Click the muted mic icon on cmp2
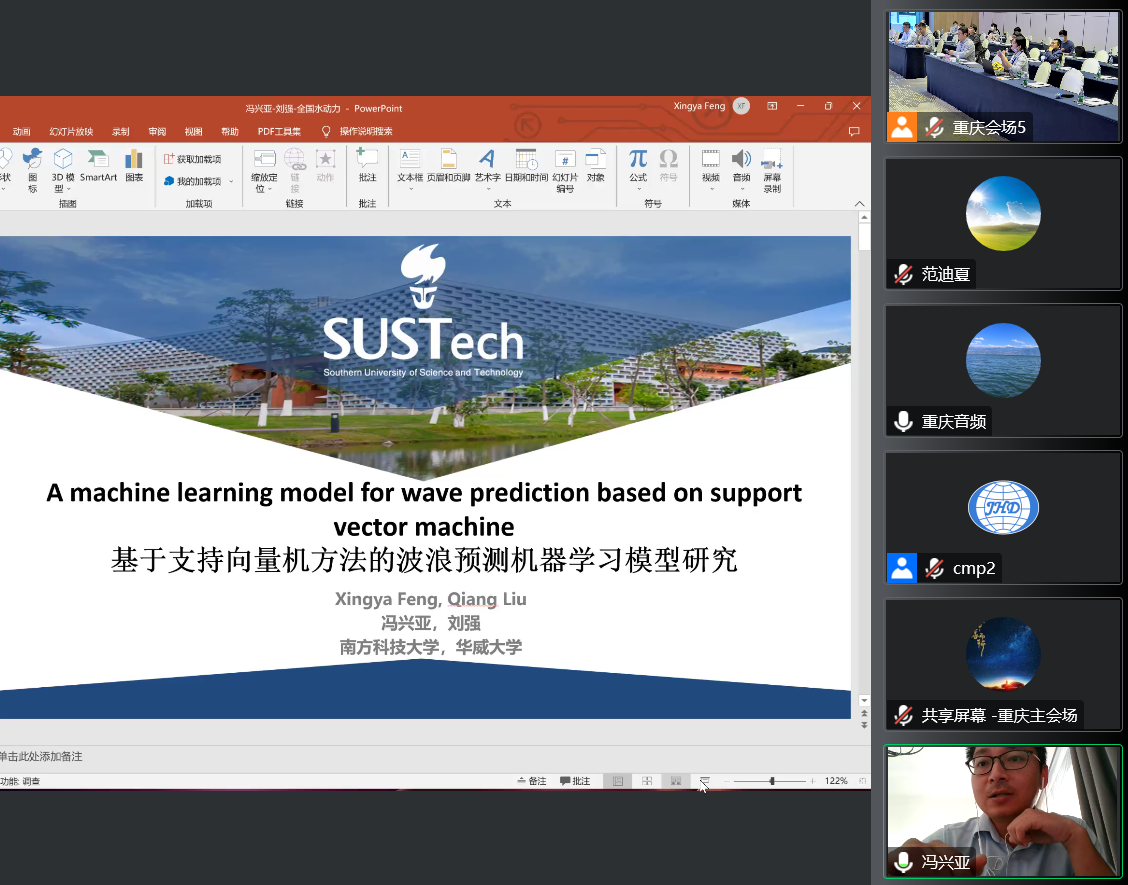 tap(934, 568)
